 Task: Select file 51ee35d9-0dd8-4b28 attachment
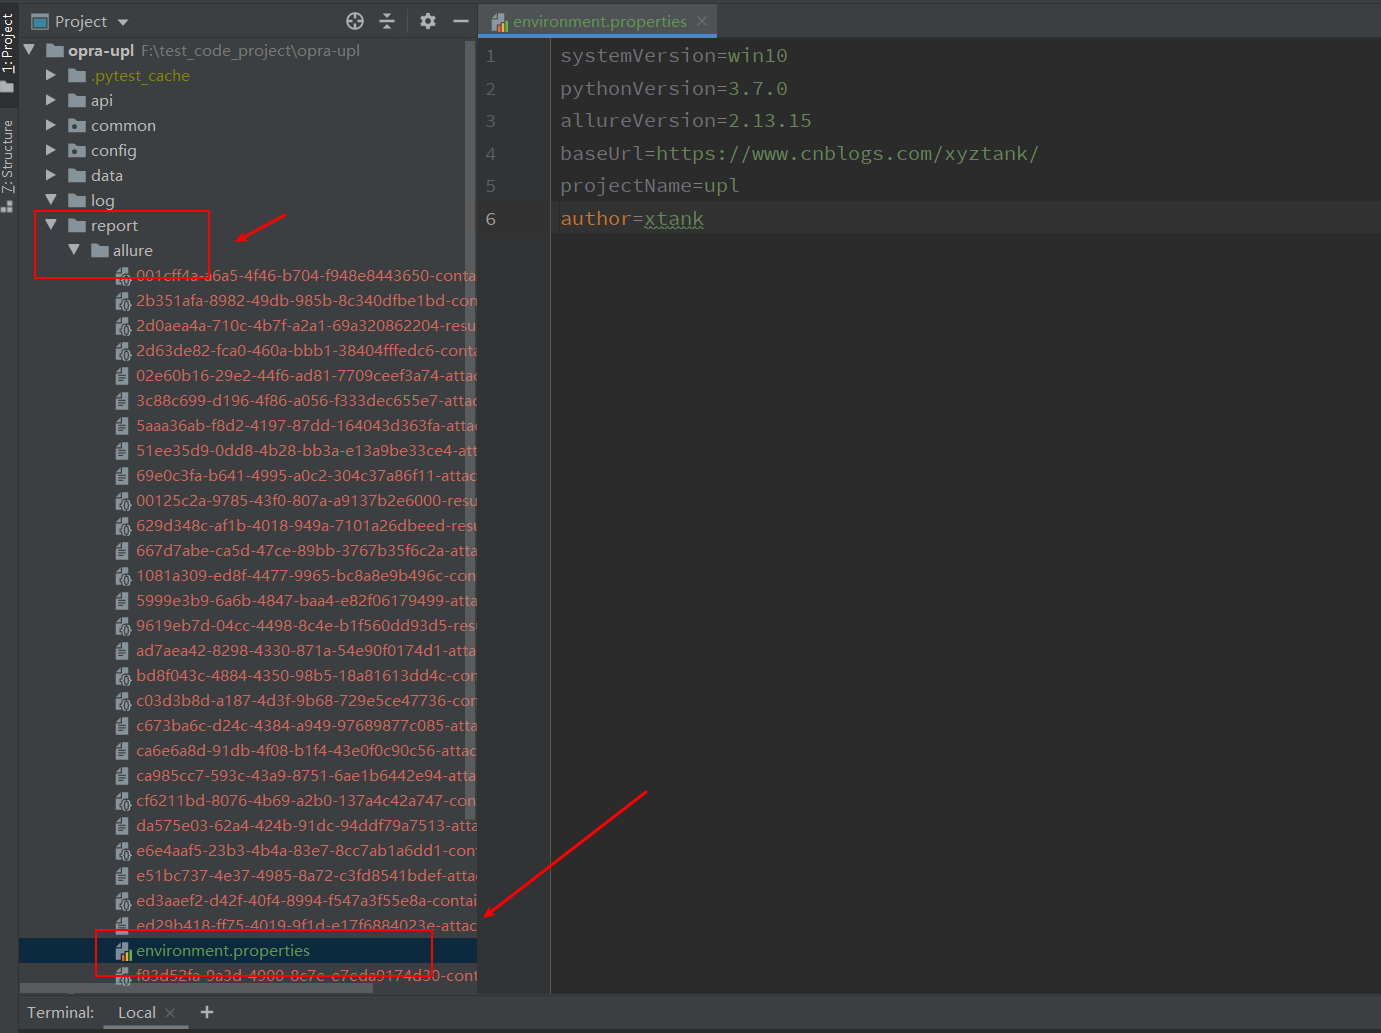[306, 450]
